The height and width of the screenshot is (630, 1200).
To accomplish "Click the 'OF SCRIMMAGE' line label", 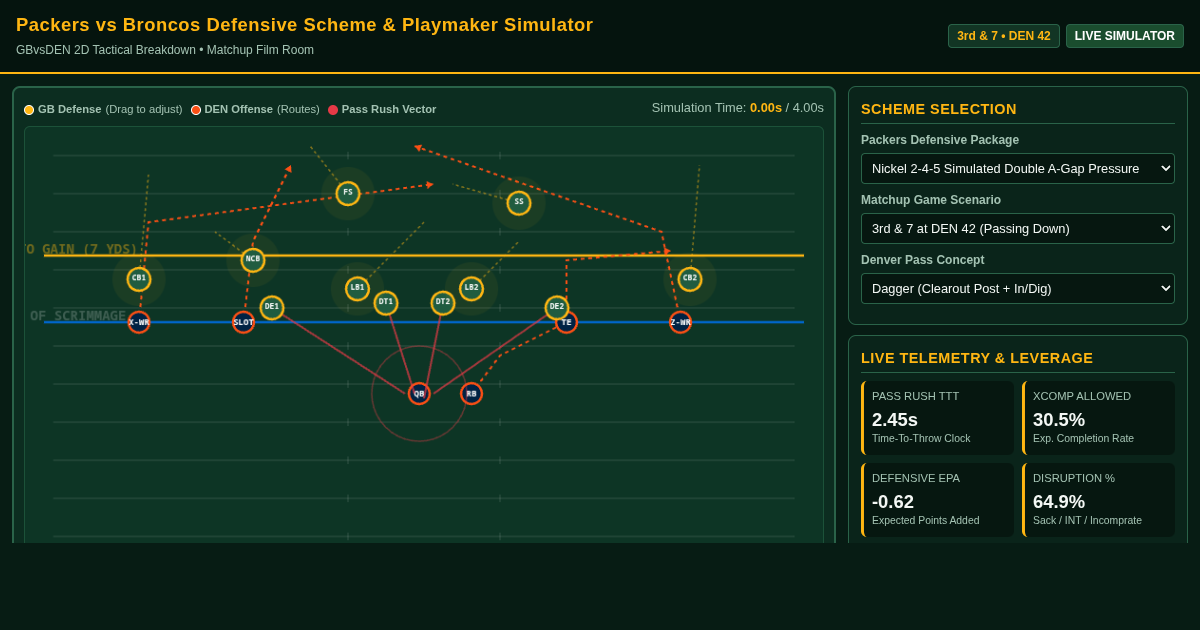I will [x=78, y=316].
